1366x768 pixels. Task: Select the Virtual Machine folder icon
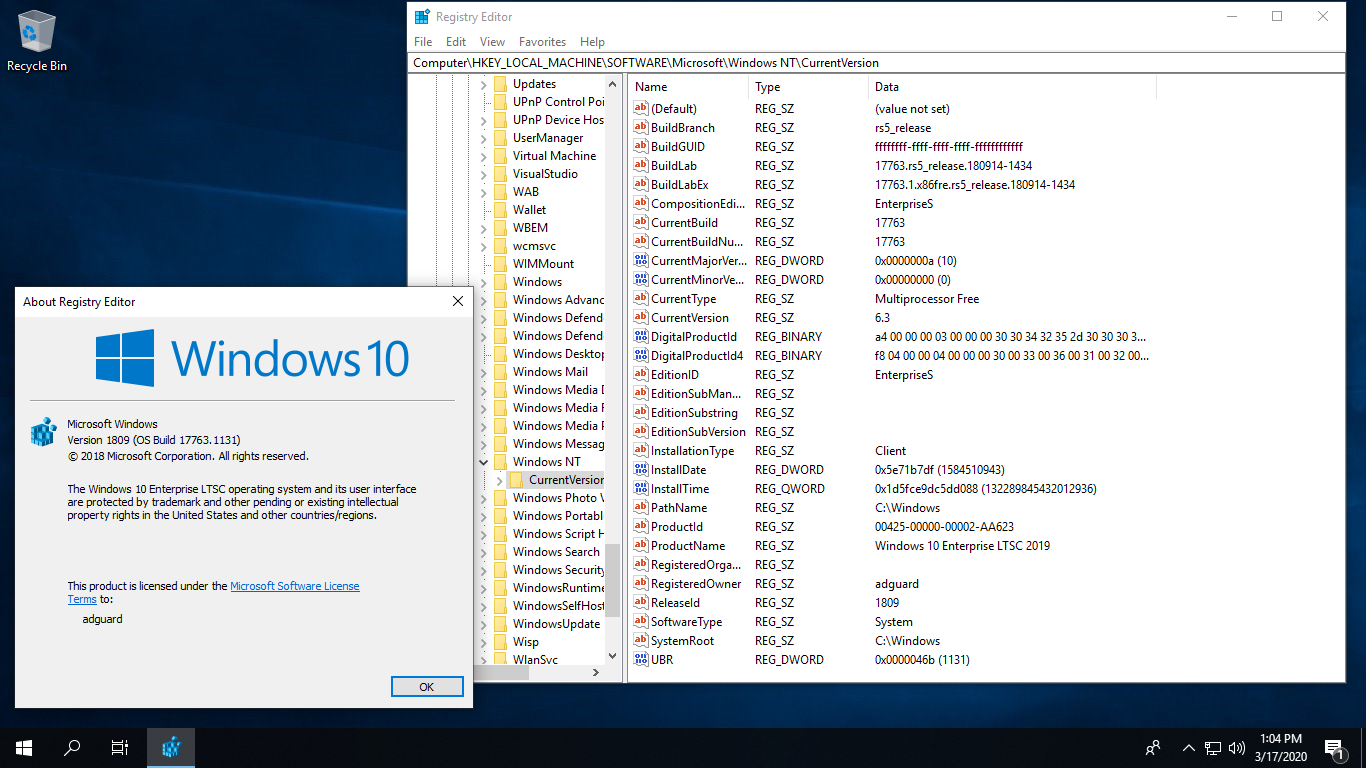click(x=501, y=156)
